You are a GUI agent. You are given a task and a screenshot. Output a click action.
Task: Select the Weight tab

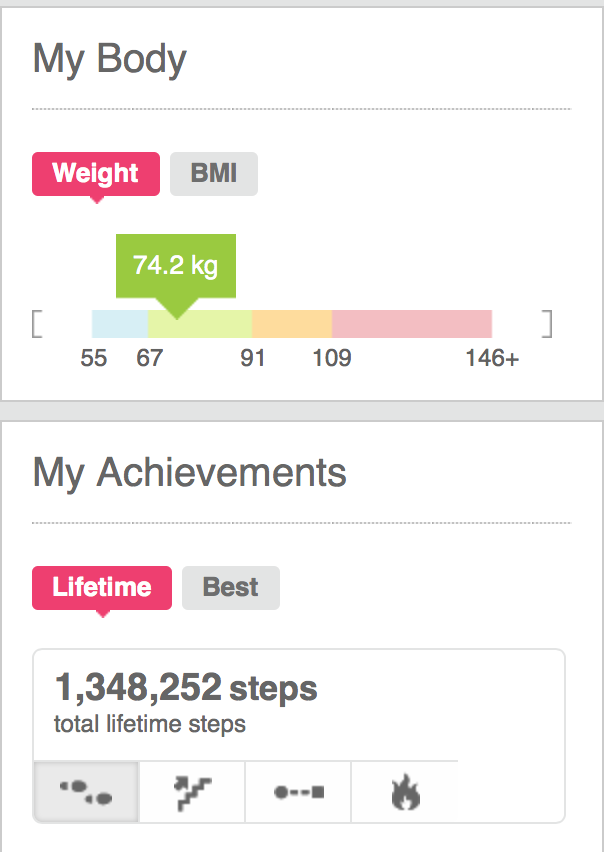tap(96, 173)
